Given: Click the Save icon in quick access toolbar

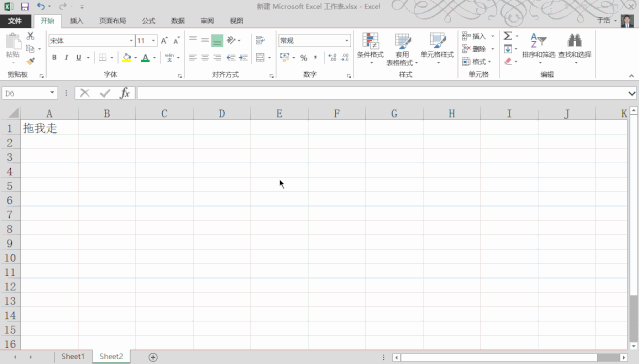Looking at the screenshot, I should [25, 7].
